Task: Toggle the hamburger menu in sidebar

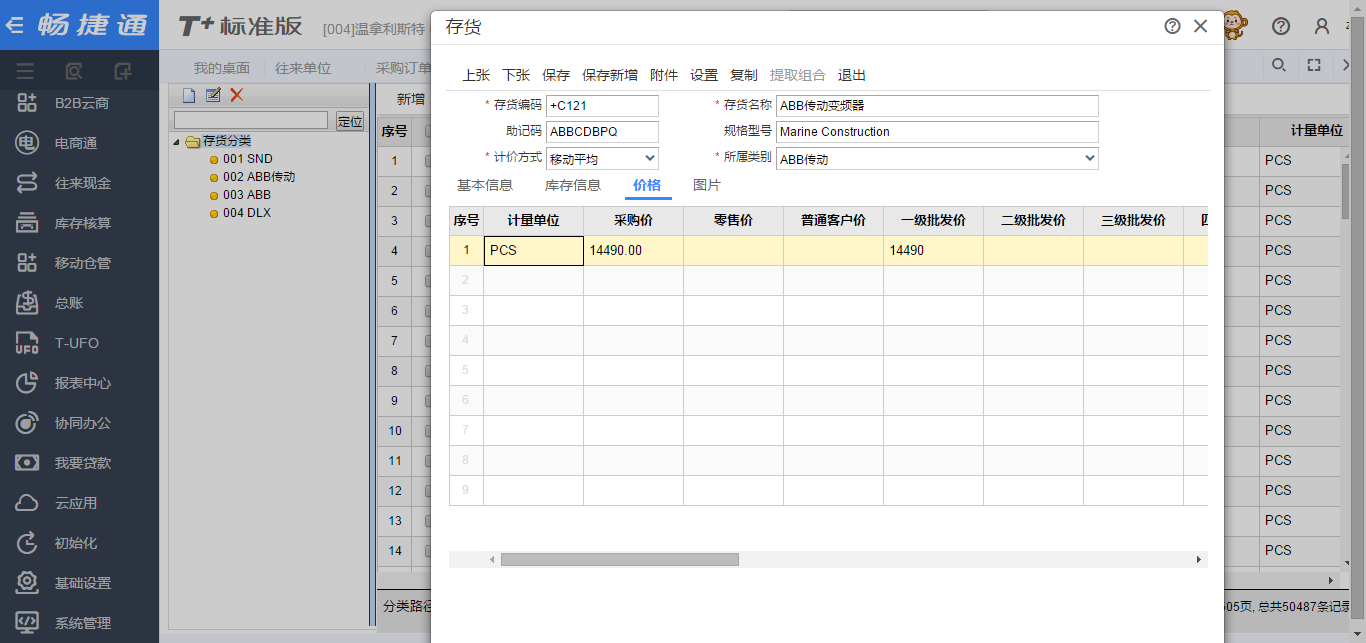Action: click(25, 71)
